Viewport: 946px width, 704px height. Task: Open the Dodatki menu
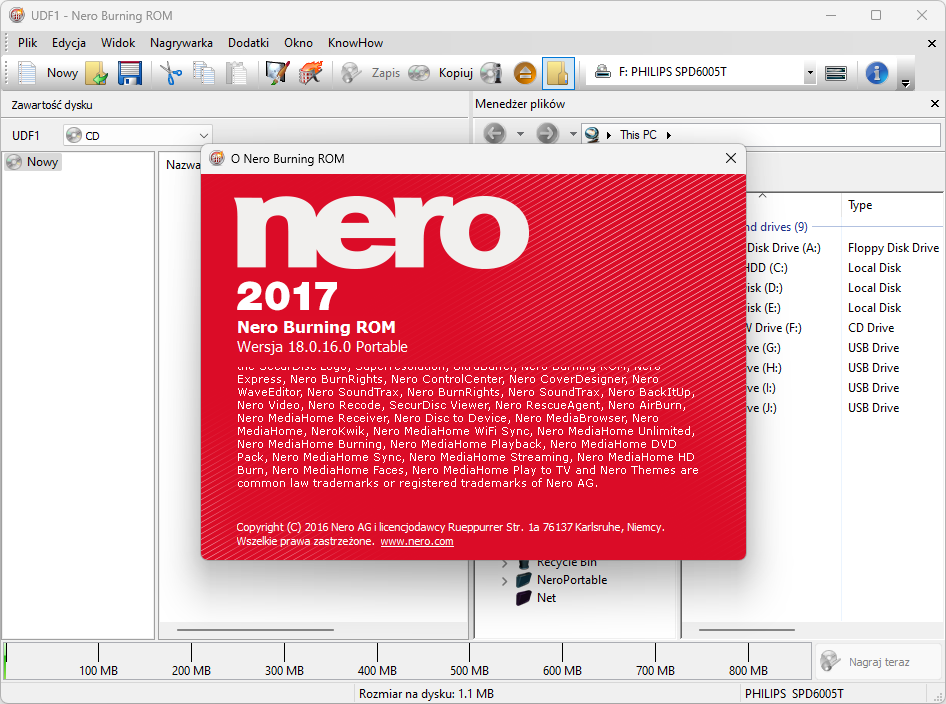pyautogui.click(x=248, y=43)
